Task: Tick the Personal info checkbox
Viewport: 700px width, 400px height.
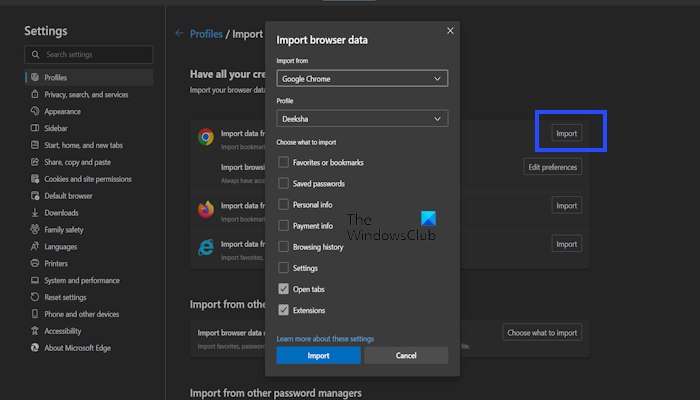Action: (283, 204)
